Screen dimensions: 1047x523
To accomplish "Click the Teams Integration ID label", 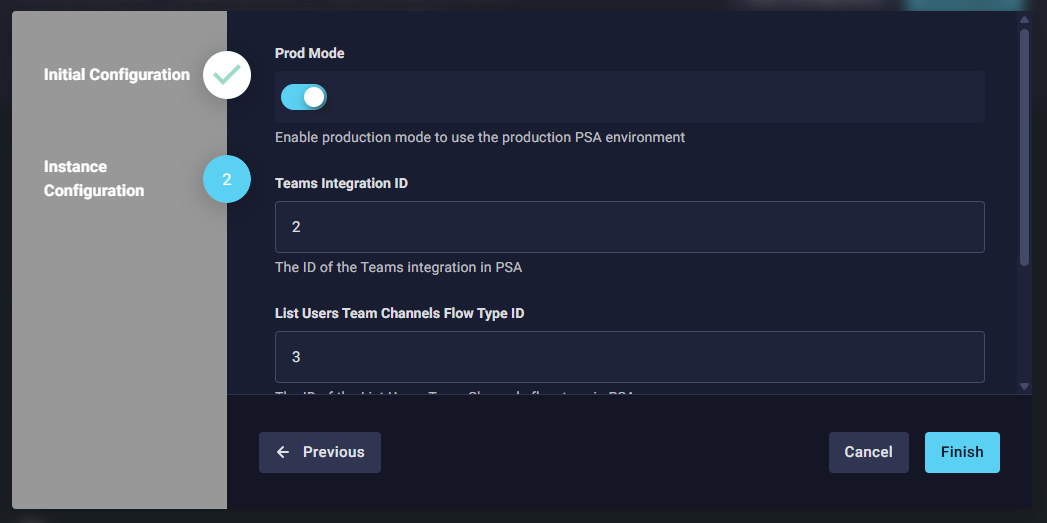I will click(341, 183).
